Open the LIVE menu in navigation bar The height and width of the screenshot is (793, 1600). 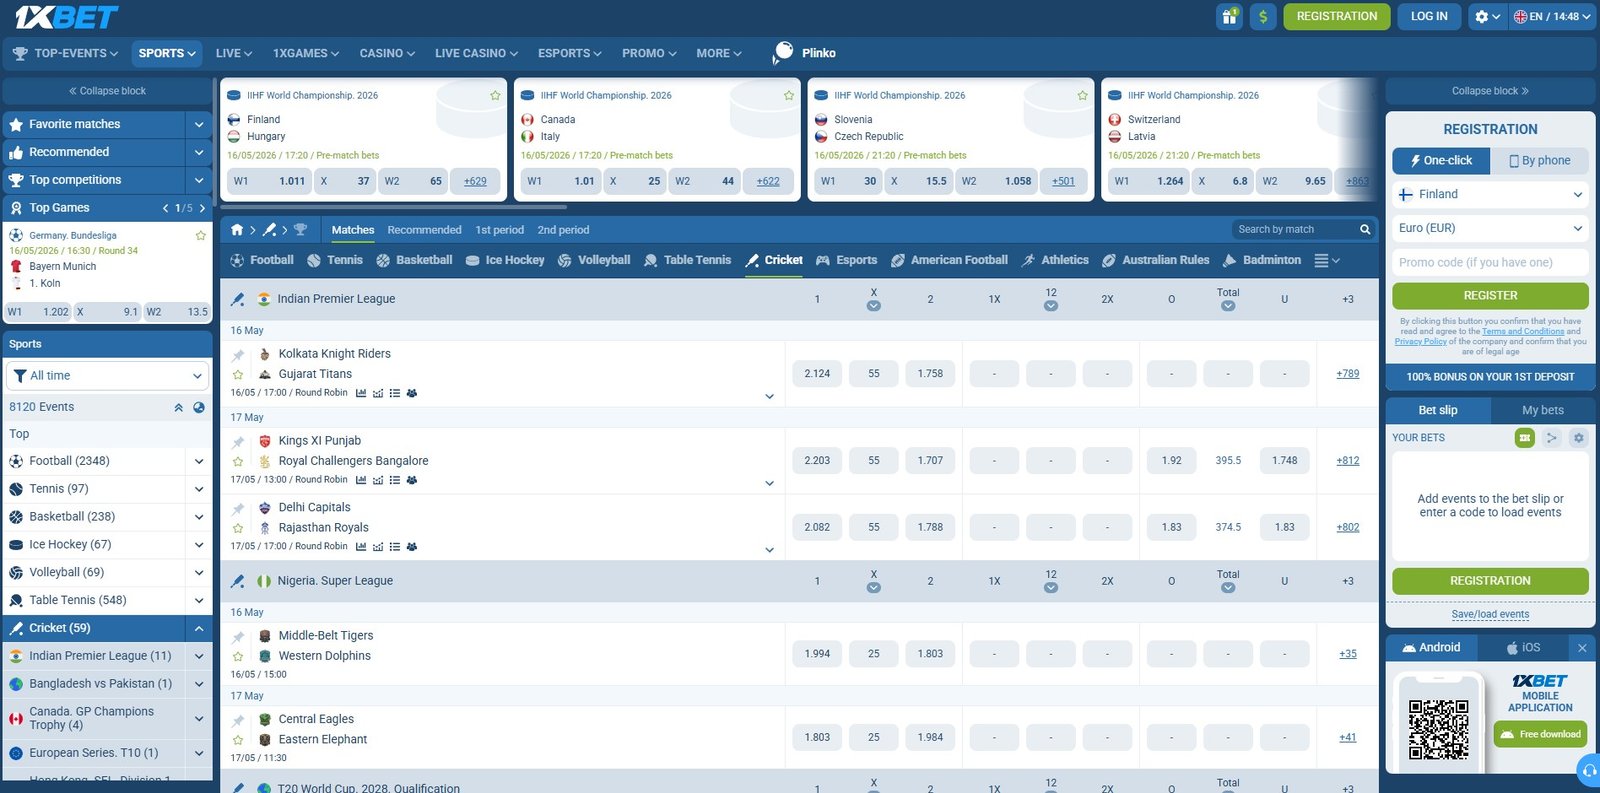point(233,54)
